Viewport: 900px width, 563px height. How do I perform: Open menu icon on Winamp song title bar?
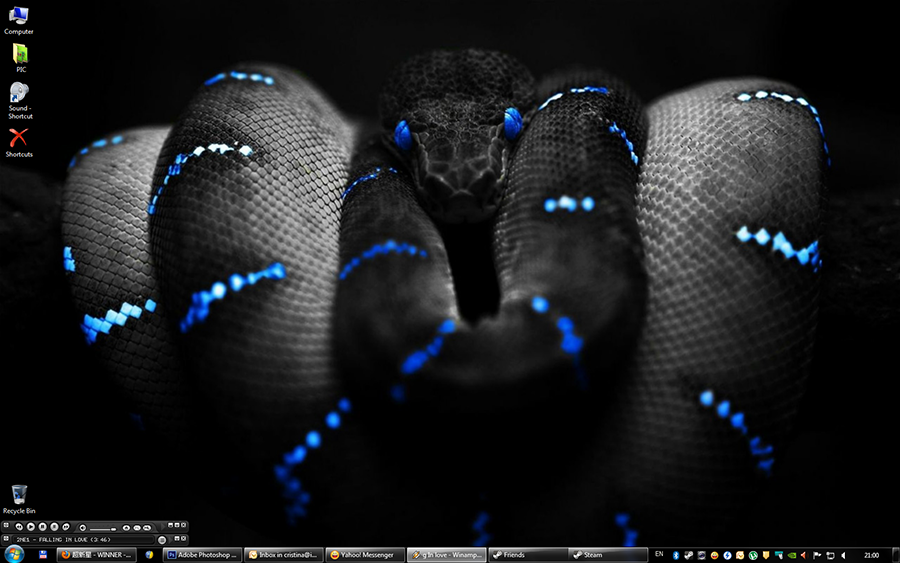click(x=6, y=538)
